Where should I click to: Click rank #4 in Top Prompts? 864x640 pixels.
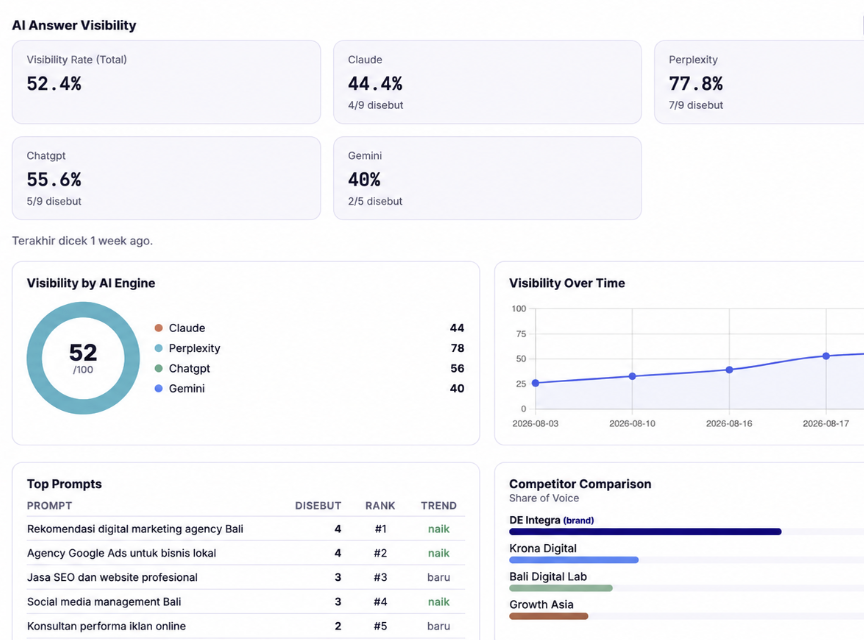(x=381, y=602)
